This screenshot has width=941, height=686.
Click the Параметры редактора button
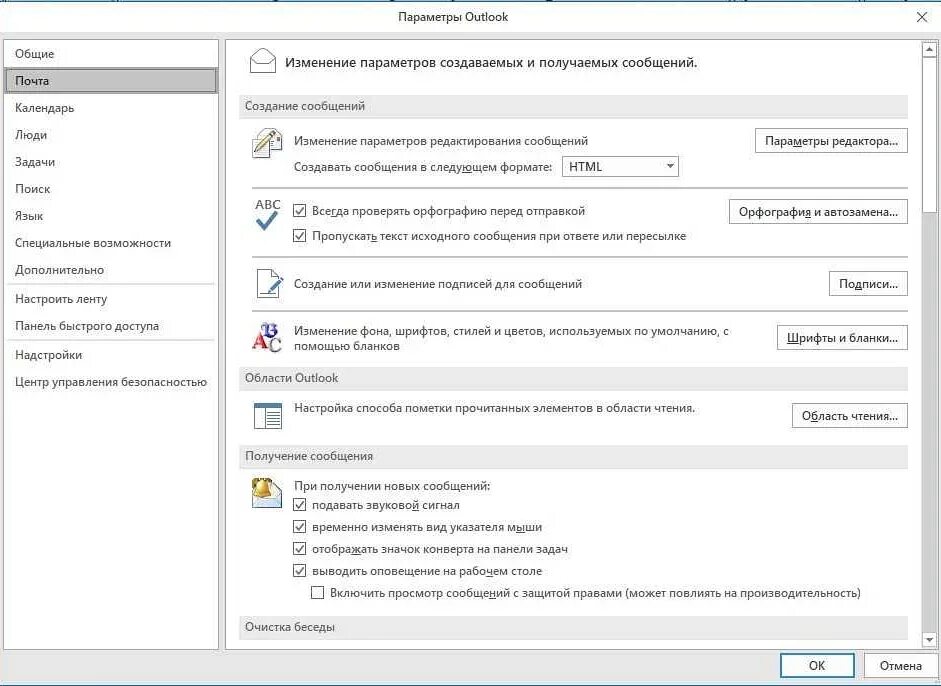[x=831, y=141]
